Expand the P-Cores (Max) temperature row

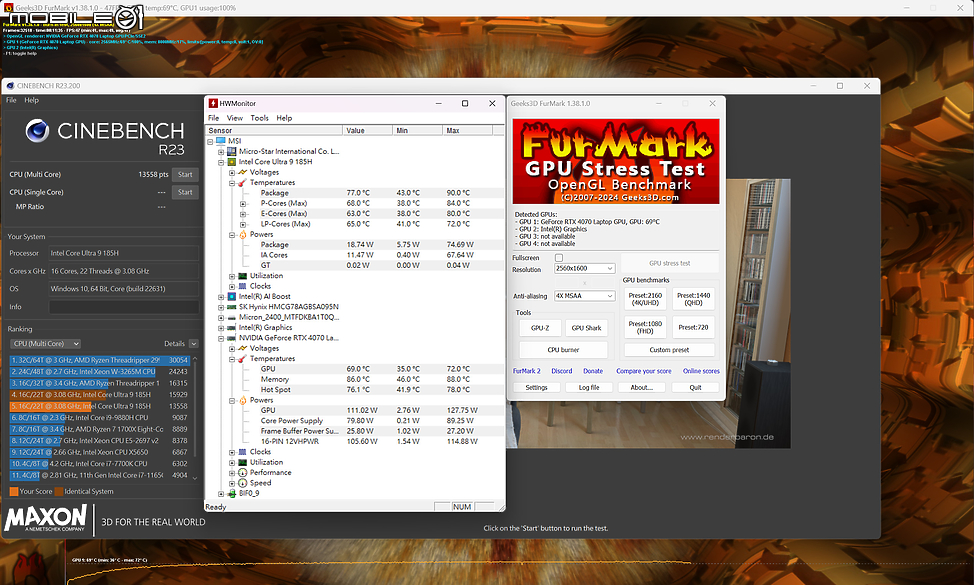(x=243, y=203)
